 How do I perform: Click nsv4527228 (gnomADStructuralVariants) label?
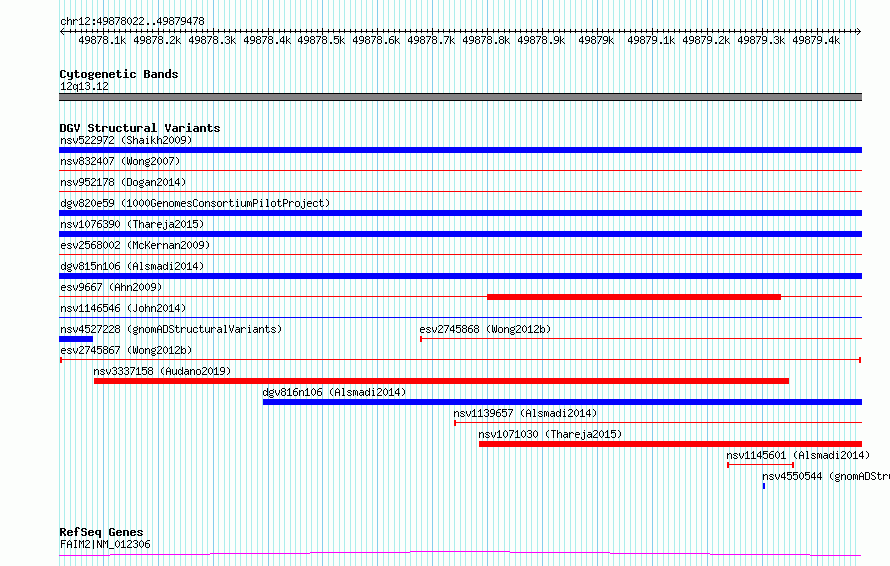click(x=171, y=329)
